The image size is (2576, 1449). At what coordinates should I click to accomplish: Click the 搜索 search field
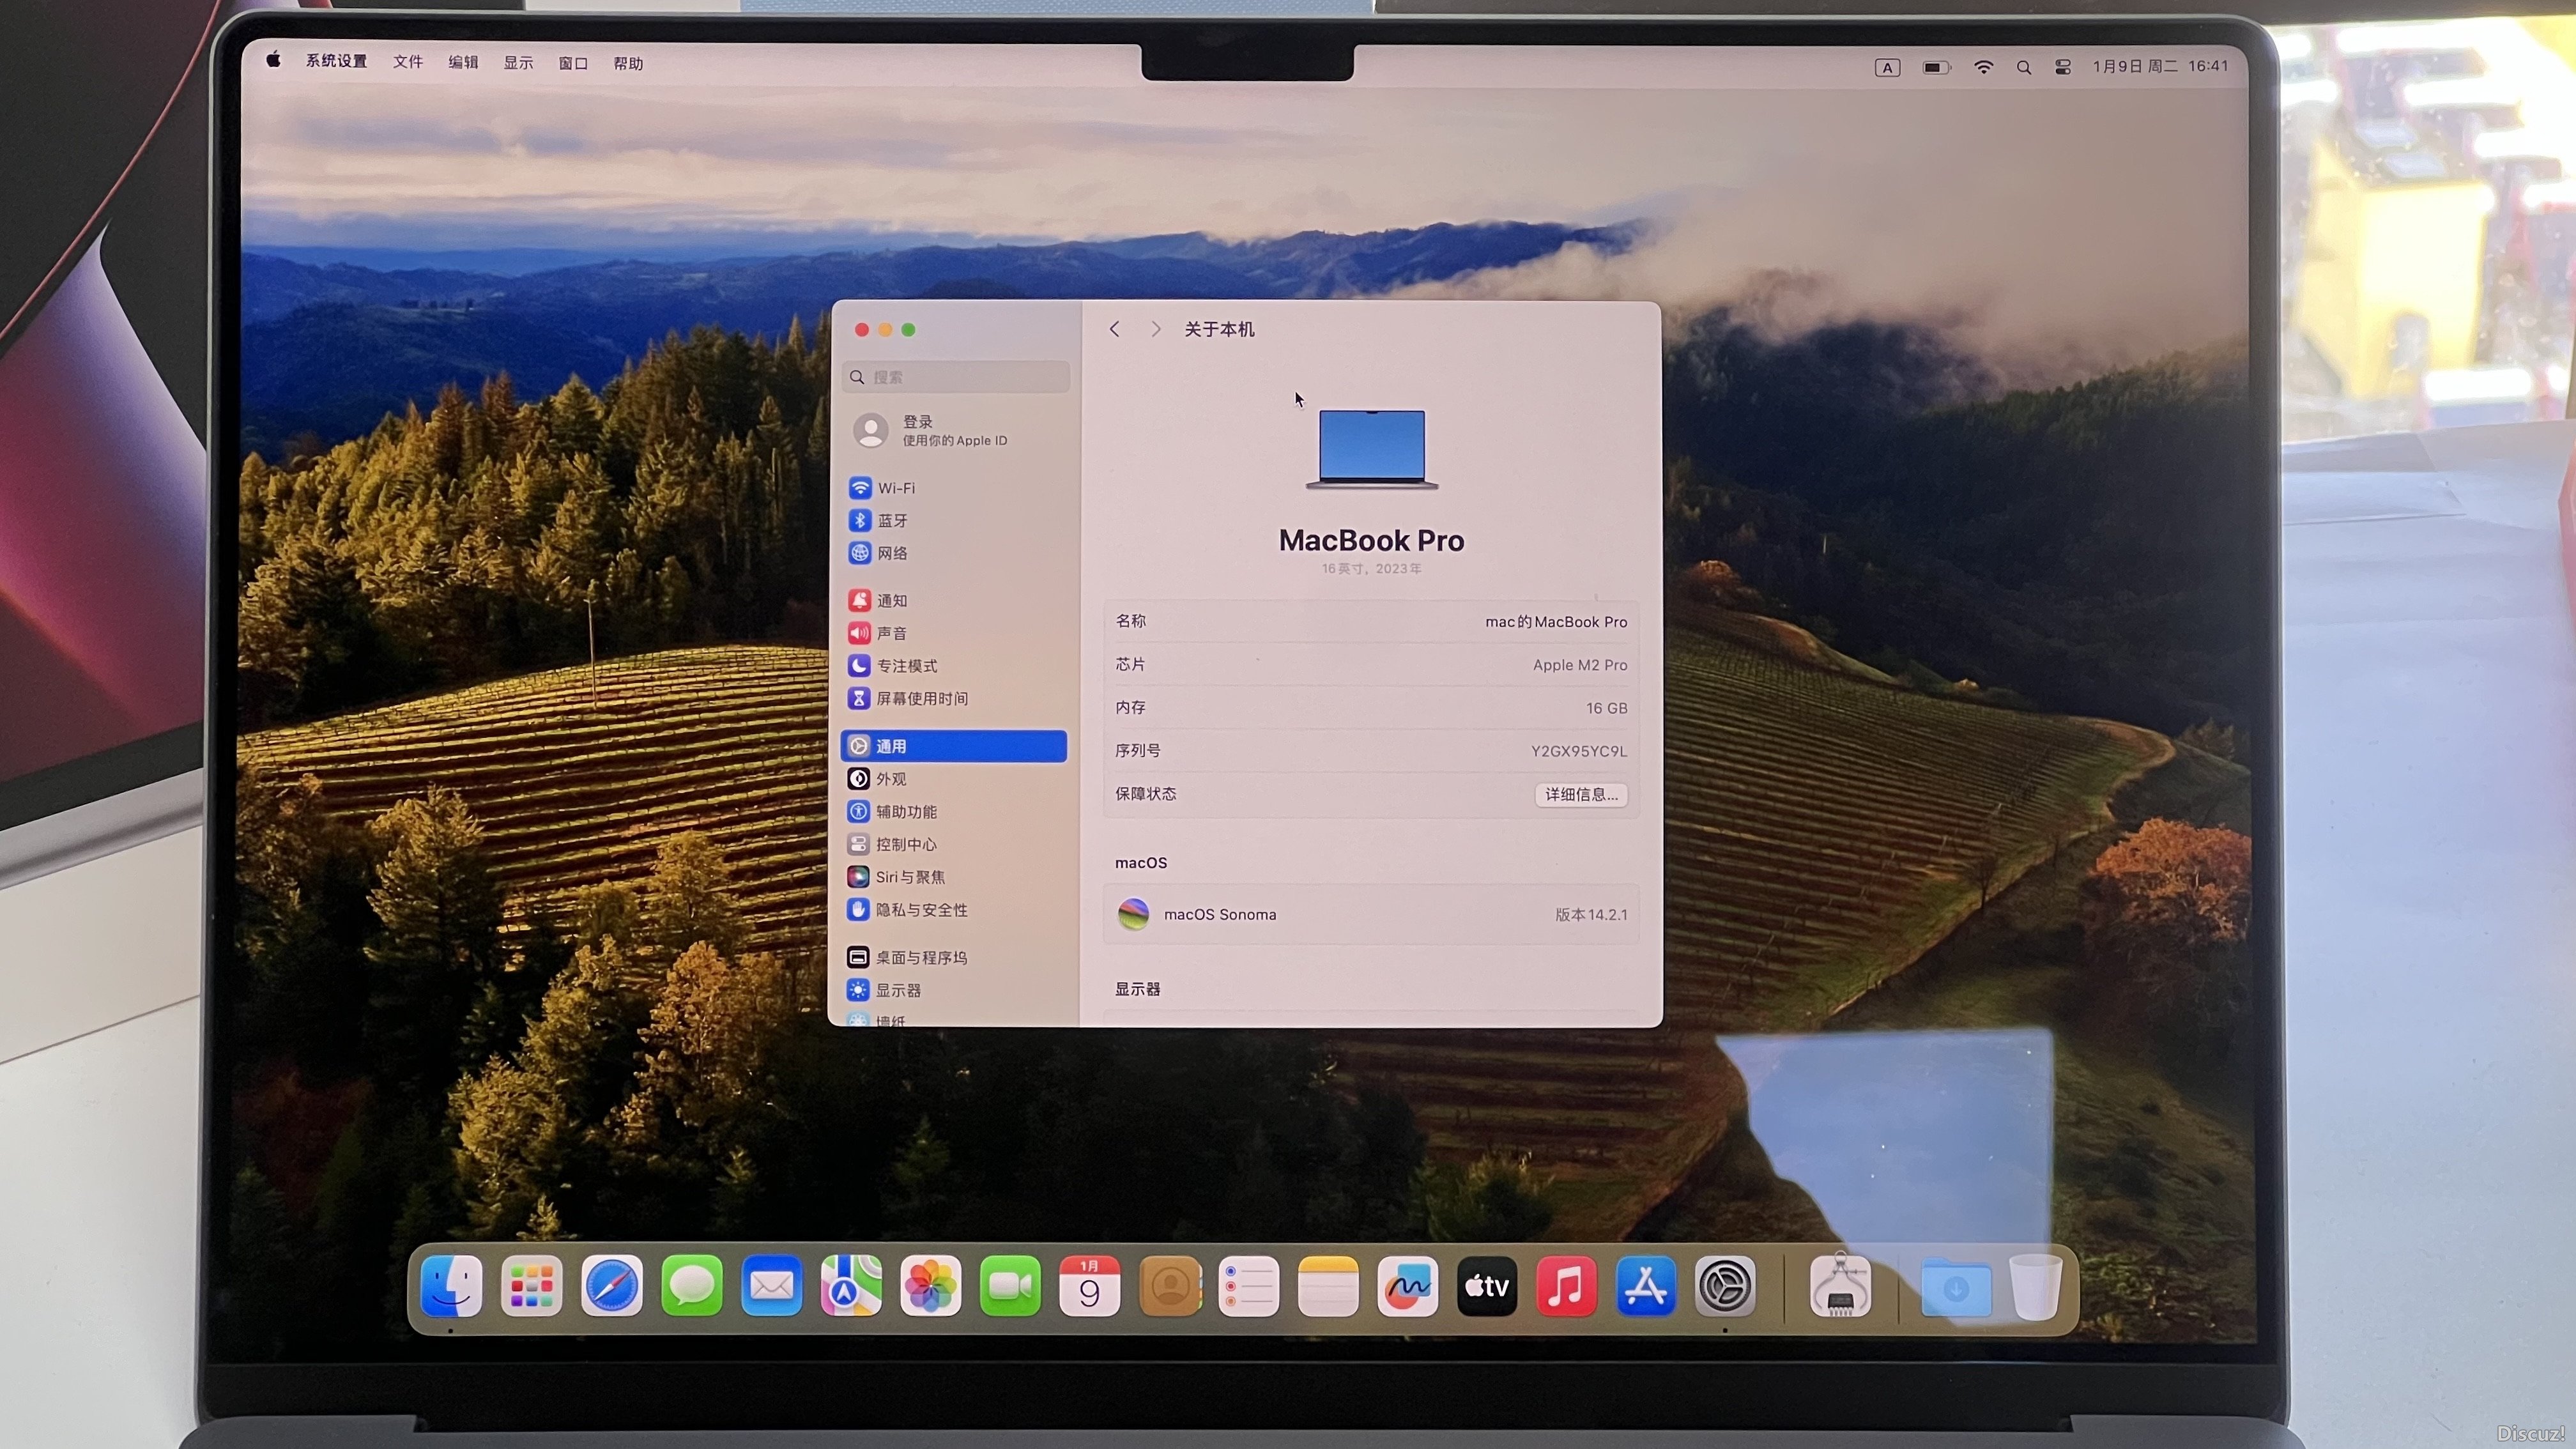(956, 377)
